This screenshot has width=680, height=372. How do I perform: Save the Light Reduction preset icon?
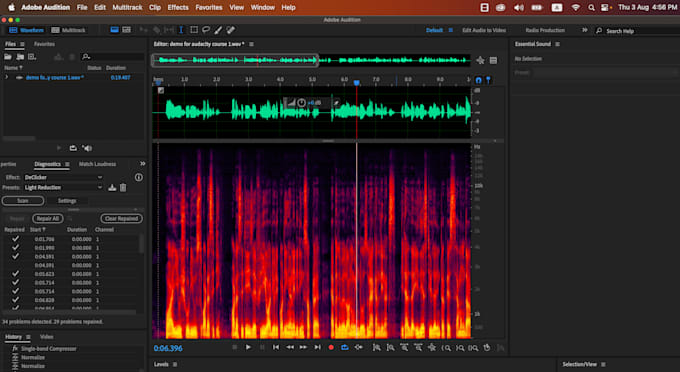[112, 188]
